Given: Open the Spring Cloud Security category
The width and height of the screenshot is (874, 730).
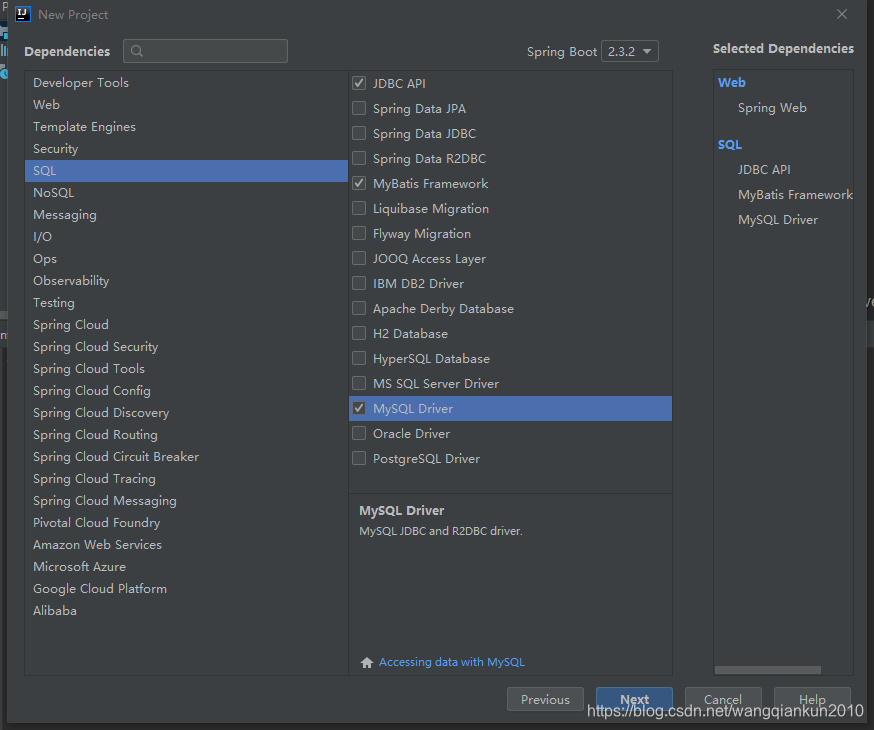Looking at the screenshot, I should 186,347.
